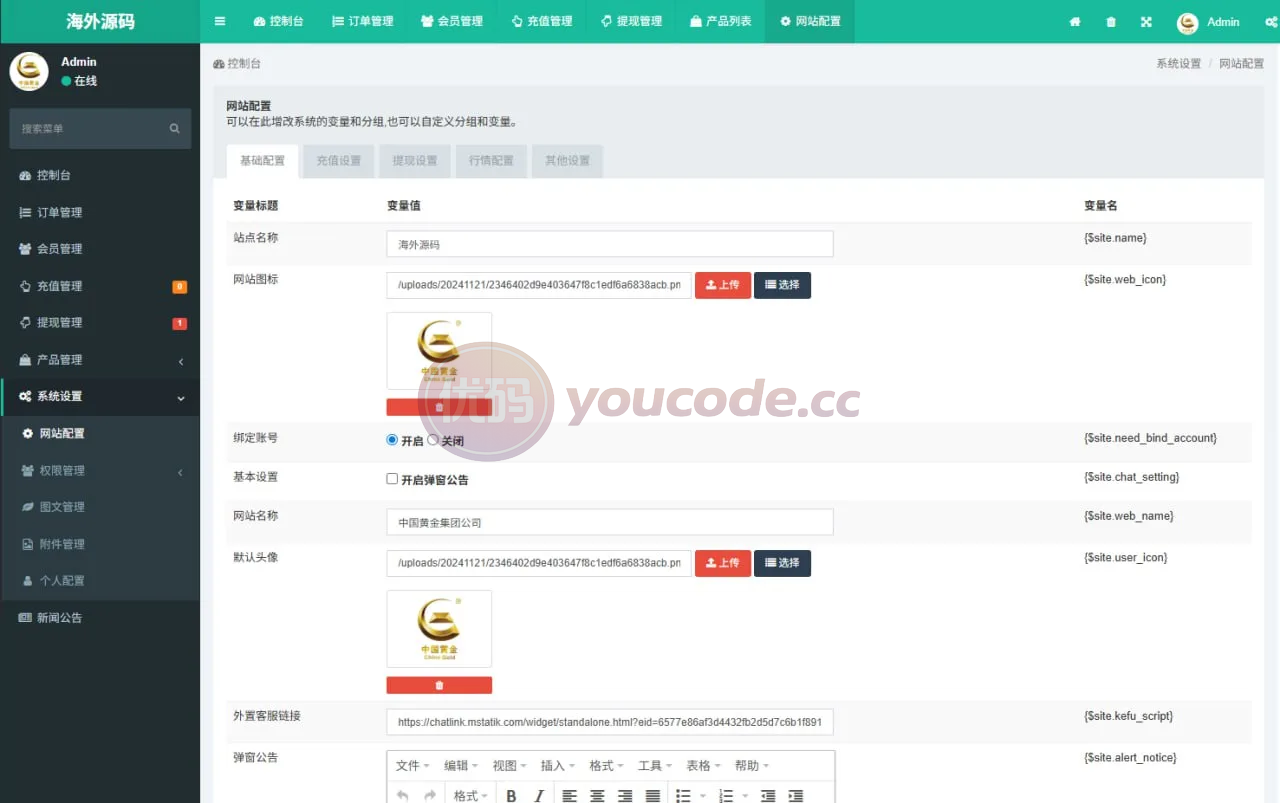Apply bold formatting in the editor

(511, 795)
